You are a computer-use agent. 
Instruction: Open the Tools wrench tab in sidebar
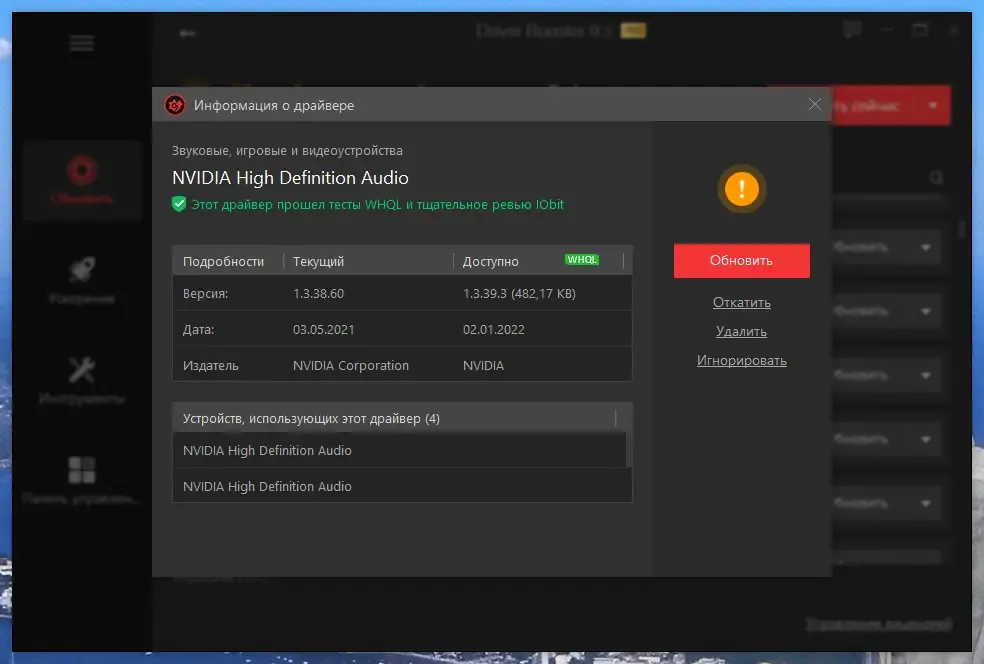(82, 380)
